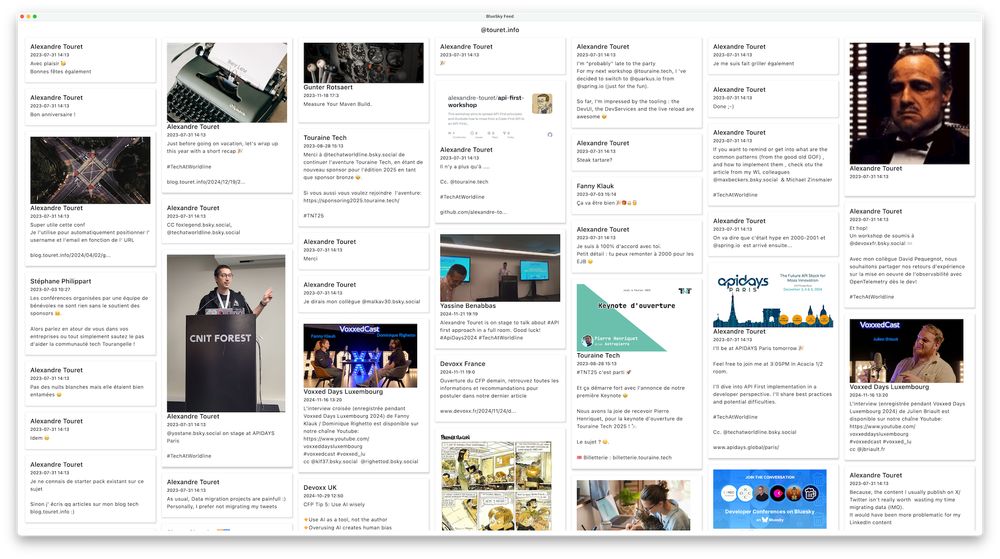
Task: Select the Gunter Rotsaert author name
Action: (x=328, y=87)
